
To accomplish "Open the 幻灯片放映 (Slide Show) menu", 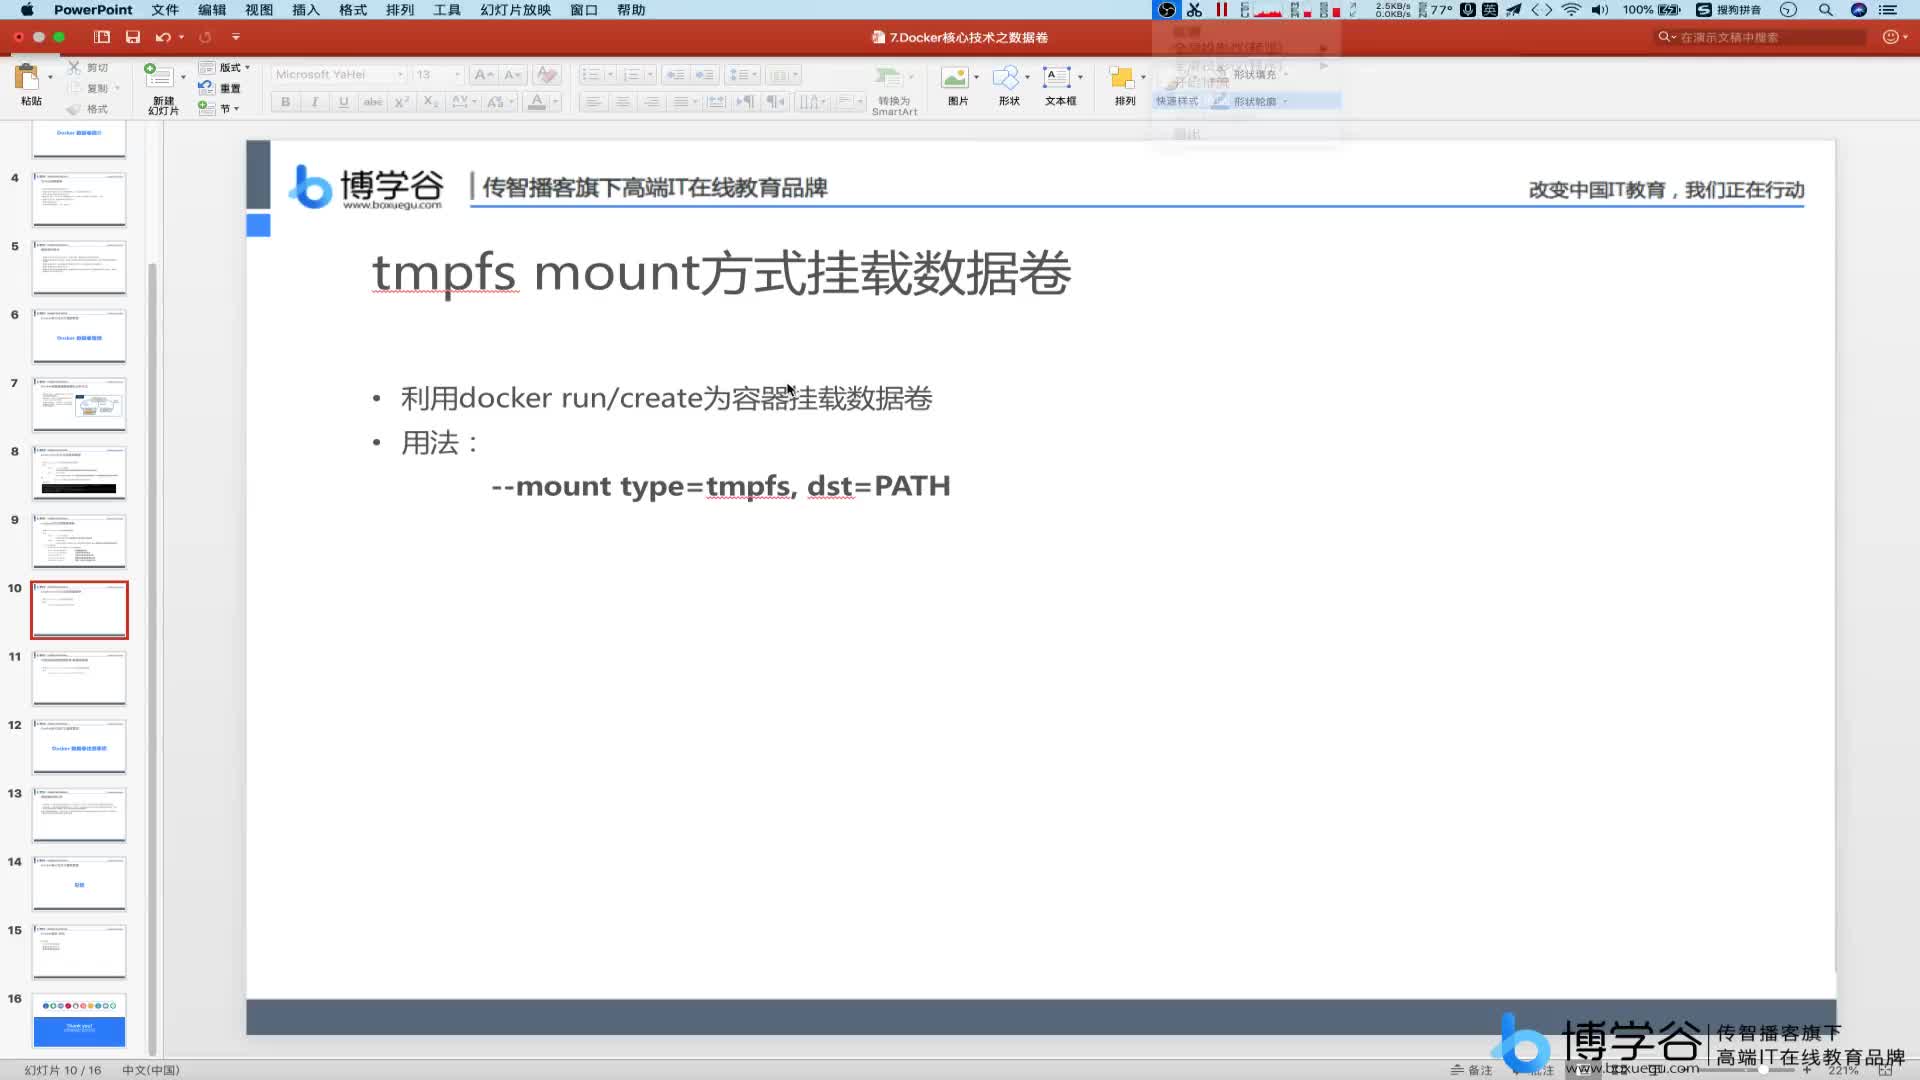I will coord(516,10).
